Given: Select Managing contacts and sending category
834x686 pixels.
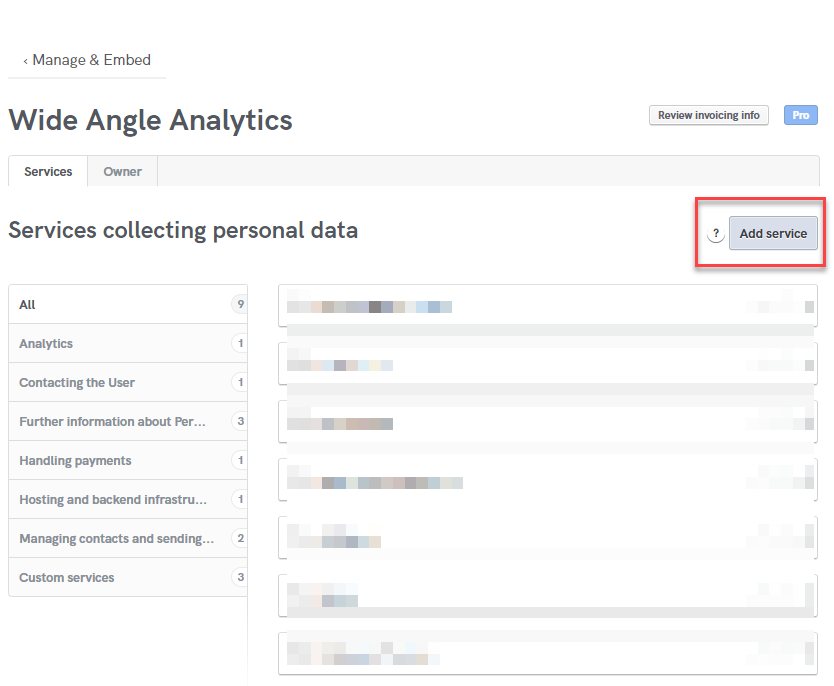Looking at the screenshot, I should point(128,539).
